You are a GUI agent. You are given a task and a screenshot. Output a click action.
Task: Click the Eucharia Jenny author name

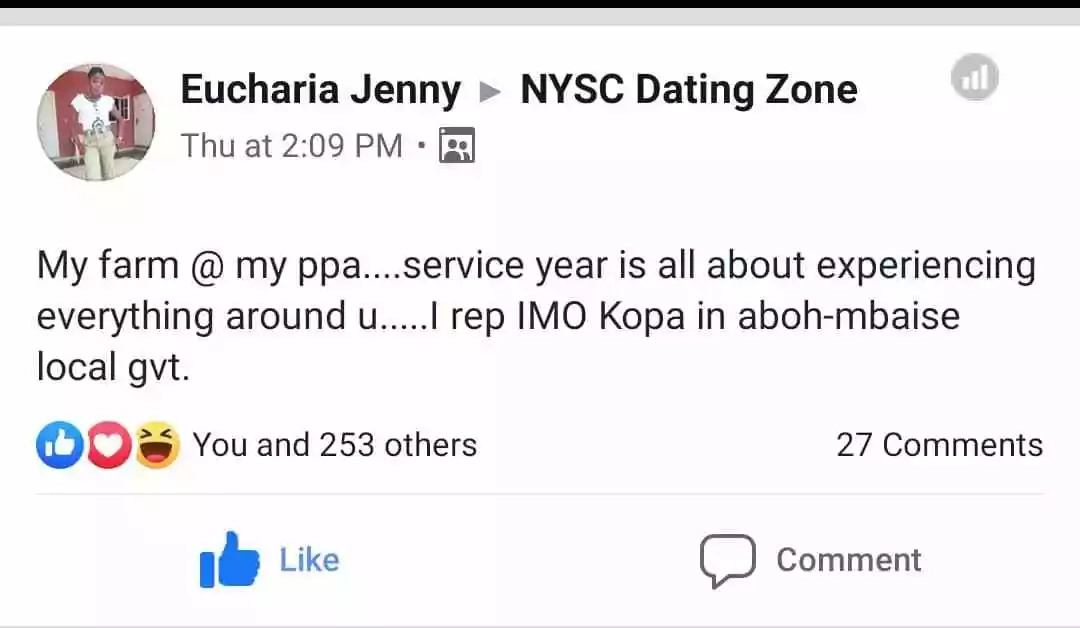click(321, 90)
